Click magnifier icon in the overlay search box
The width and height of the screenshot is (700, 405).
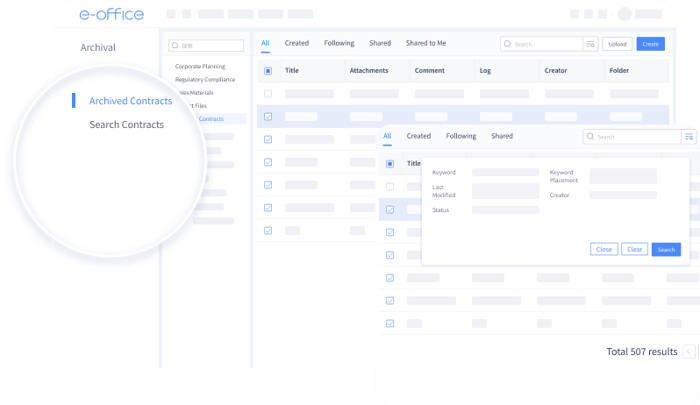pos(590,136)
